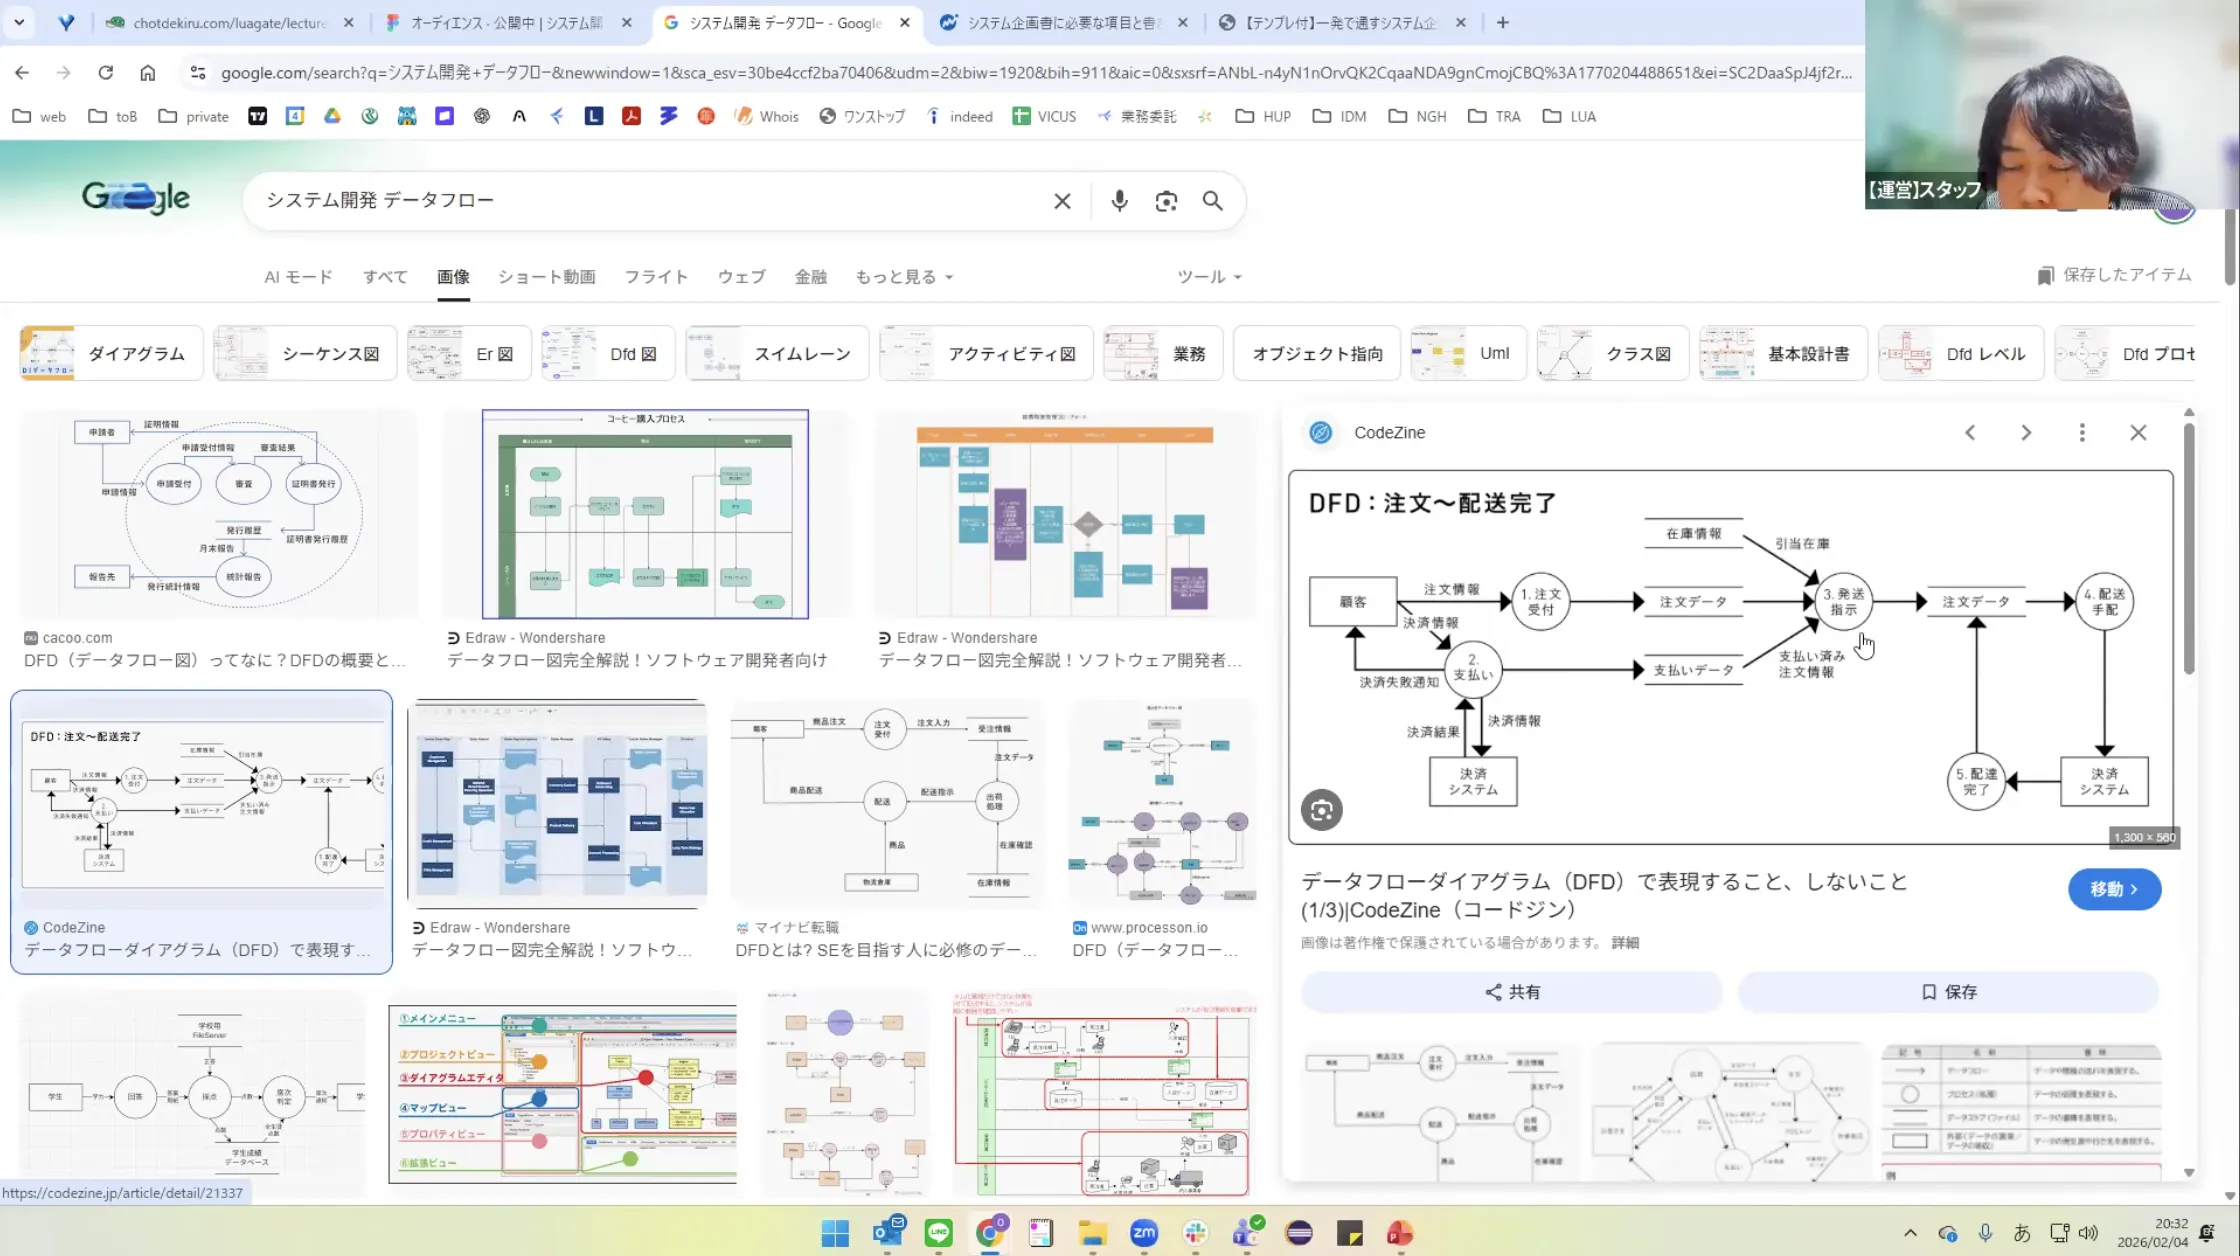The image size is (2240, 1256).
Task: Toggle 保存 to save the DFD image
Action: tap(1947, 991)
